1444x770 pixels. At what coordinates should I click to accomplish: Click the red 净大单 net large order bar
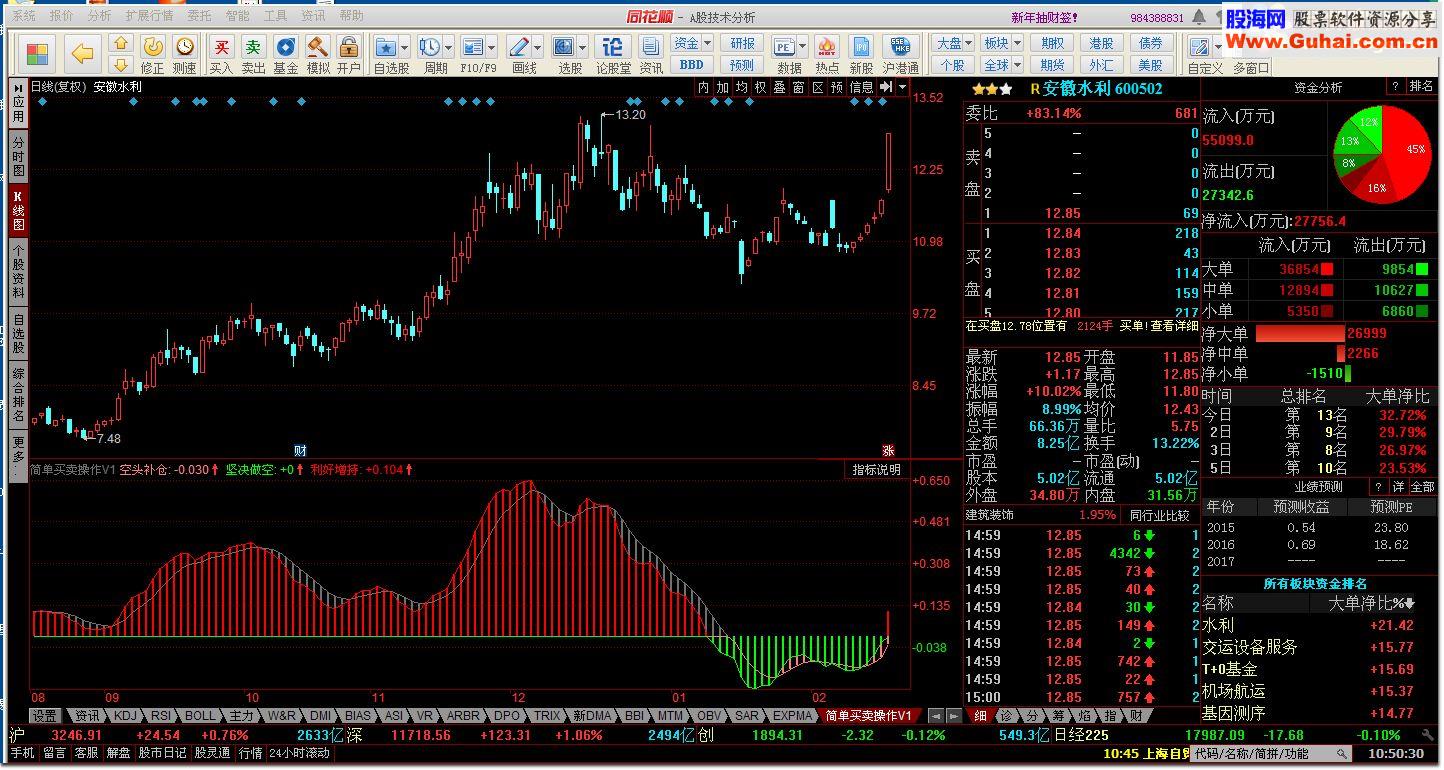[x=1299, y=333]
